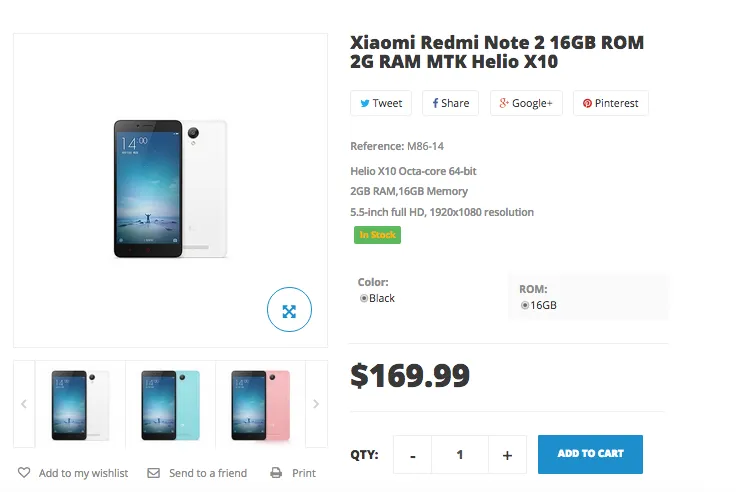Click the main product image
The height and width of the screenshot is (492, 744).
click(x=170, y=190)
